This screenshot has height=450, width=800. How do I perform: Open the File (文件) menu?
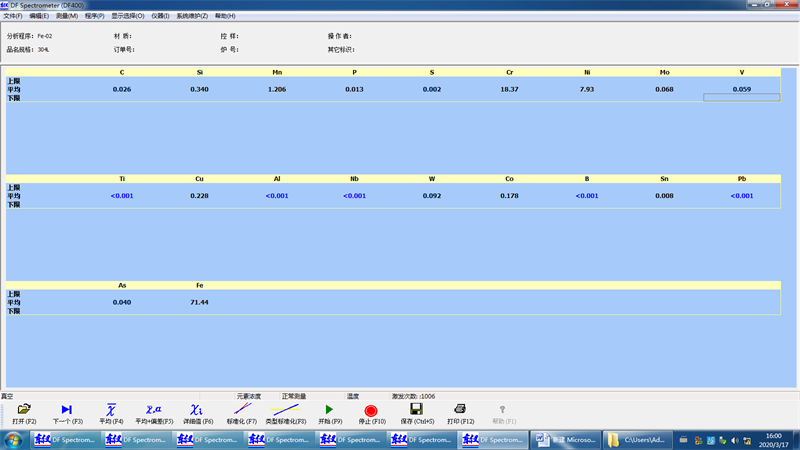pyautogui.click(x=13, y=16)
